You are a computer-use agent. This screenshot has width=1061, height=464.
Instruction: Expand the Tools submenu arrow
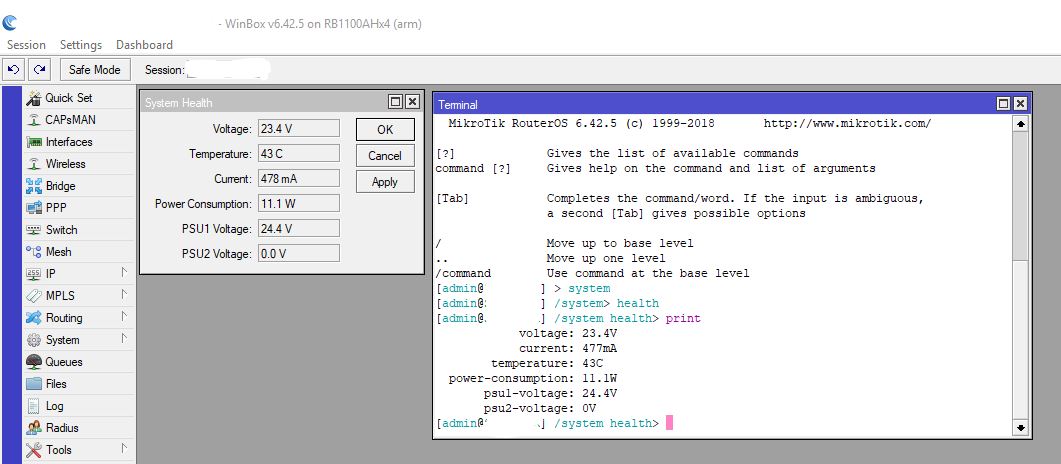click(124, 448)
